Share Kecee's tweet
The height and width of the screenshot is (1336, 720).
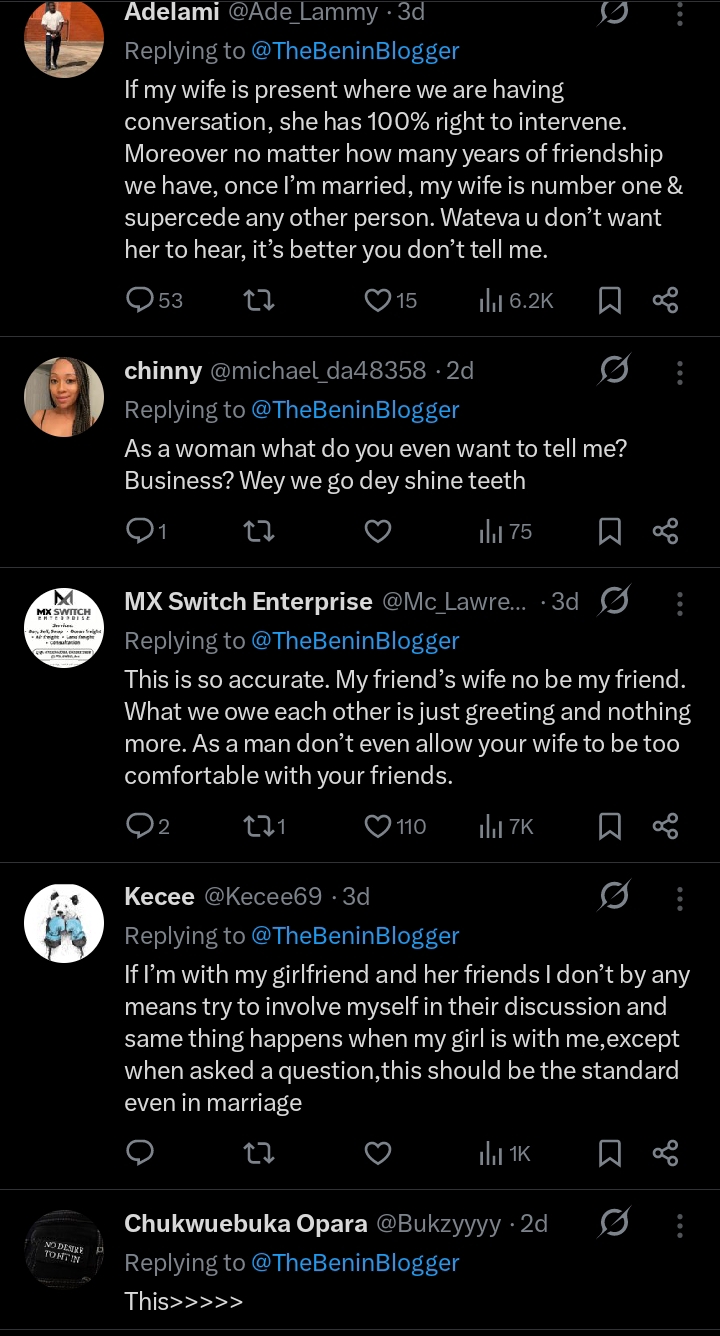[x=665, y=1154]
